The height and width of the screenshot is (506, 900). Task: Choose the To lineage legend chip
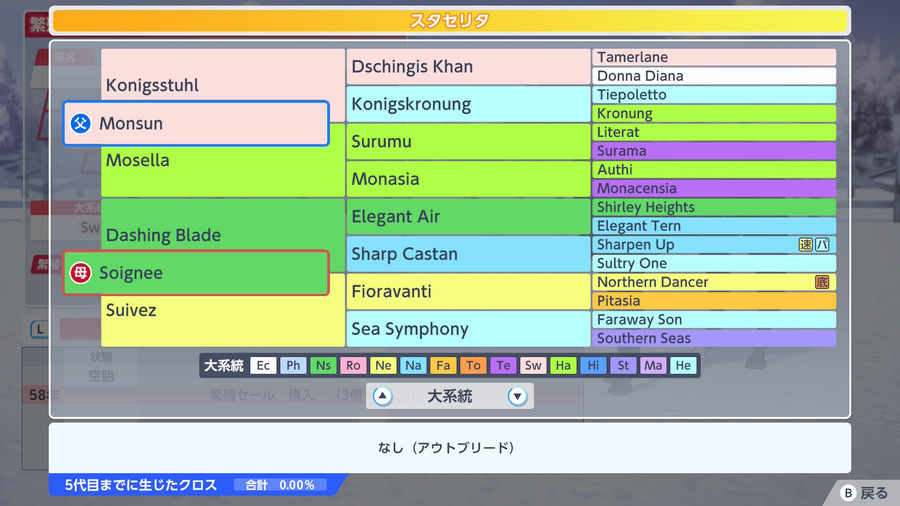473,365
